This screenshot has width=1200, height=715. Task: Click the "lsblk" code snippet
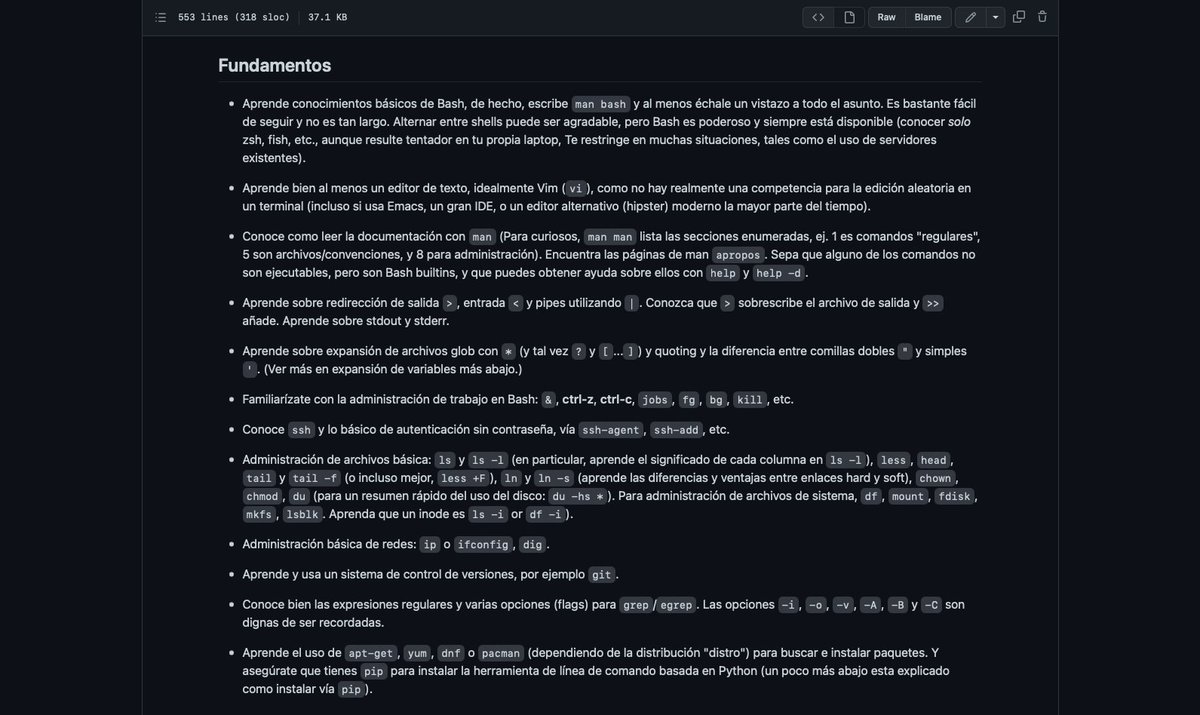[302, 514]
